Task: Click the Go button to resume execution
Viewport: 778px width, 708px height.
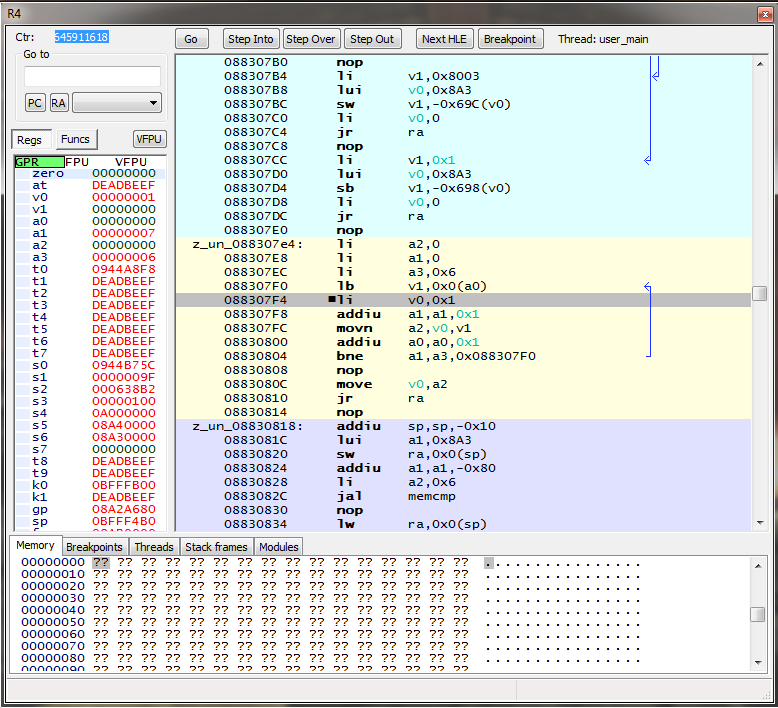Action: click(191, 39)
